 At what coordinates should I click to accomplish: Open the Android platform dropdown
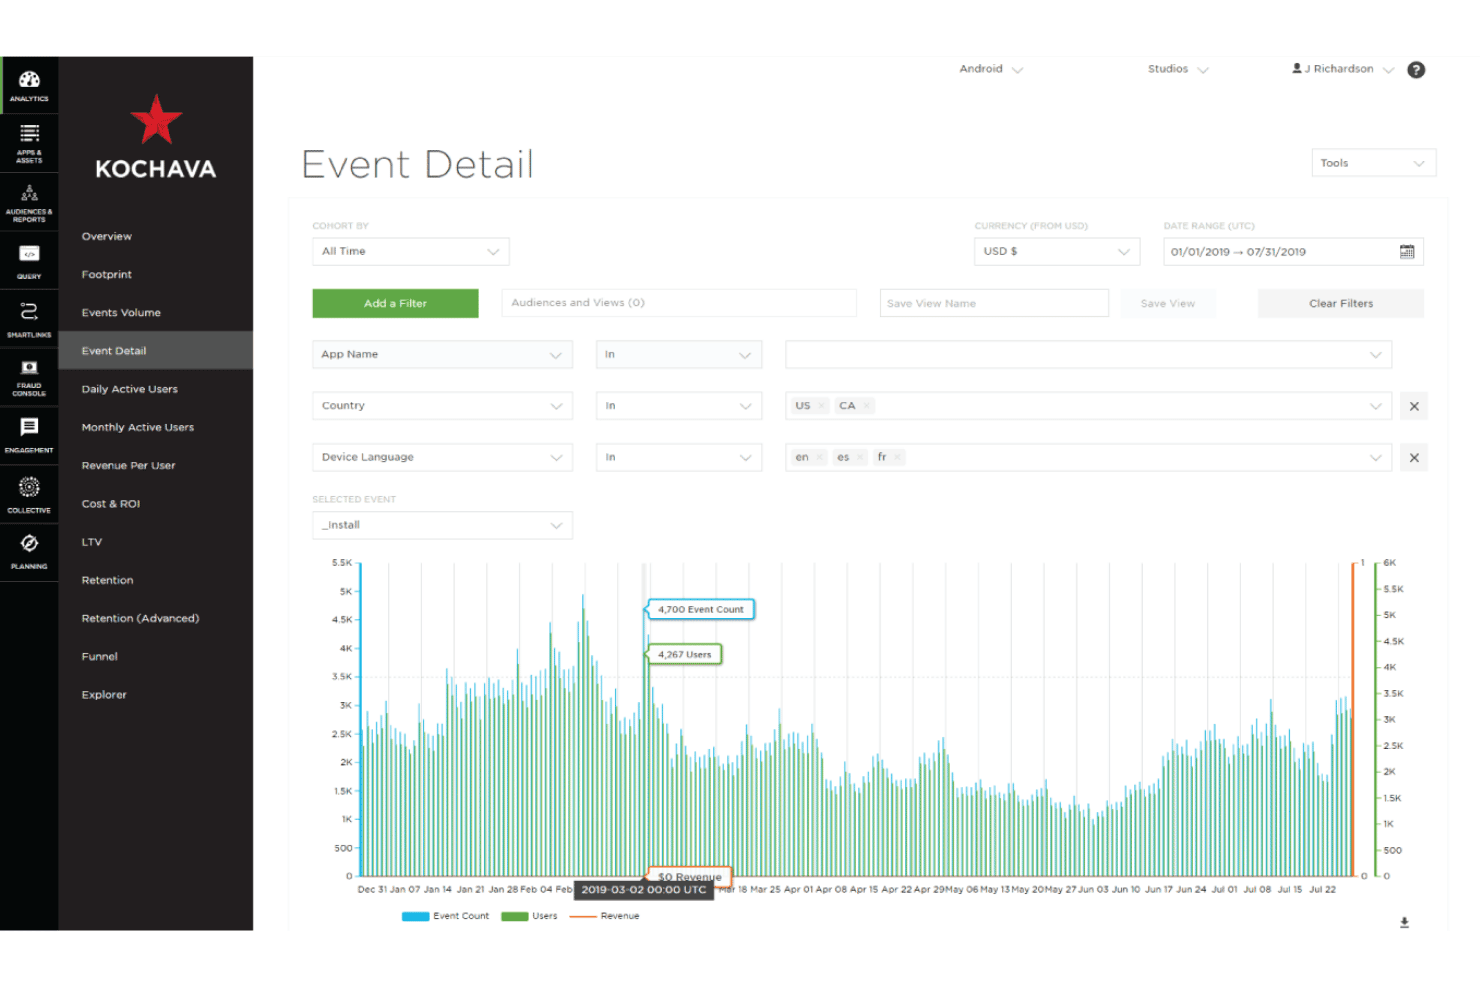991,69
